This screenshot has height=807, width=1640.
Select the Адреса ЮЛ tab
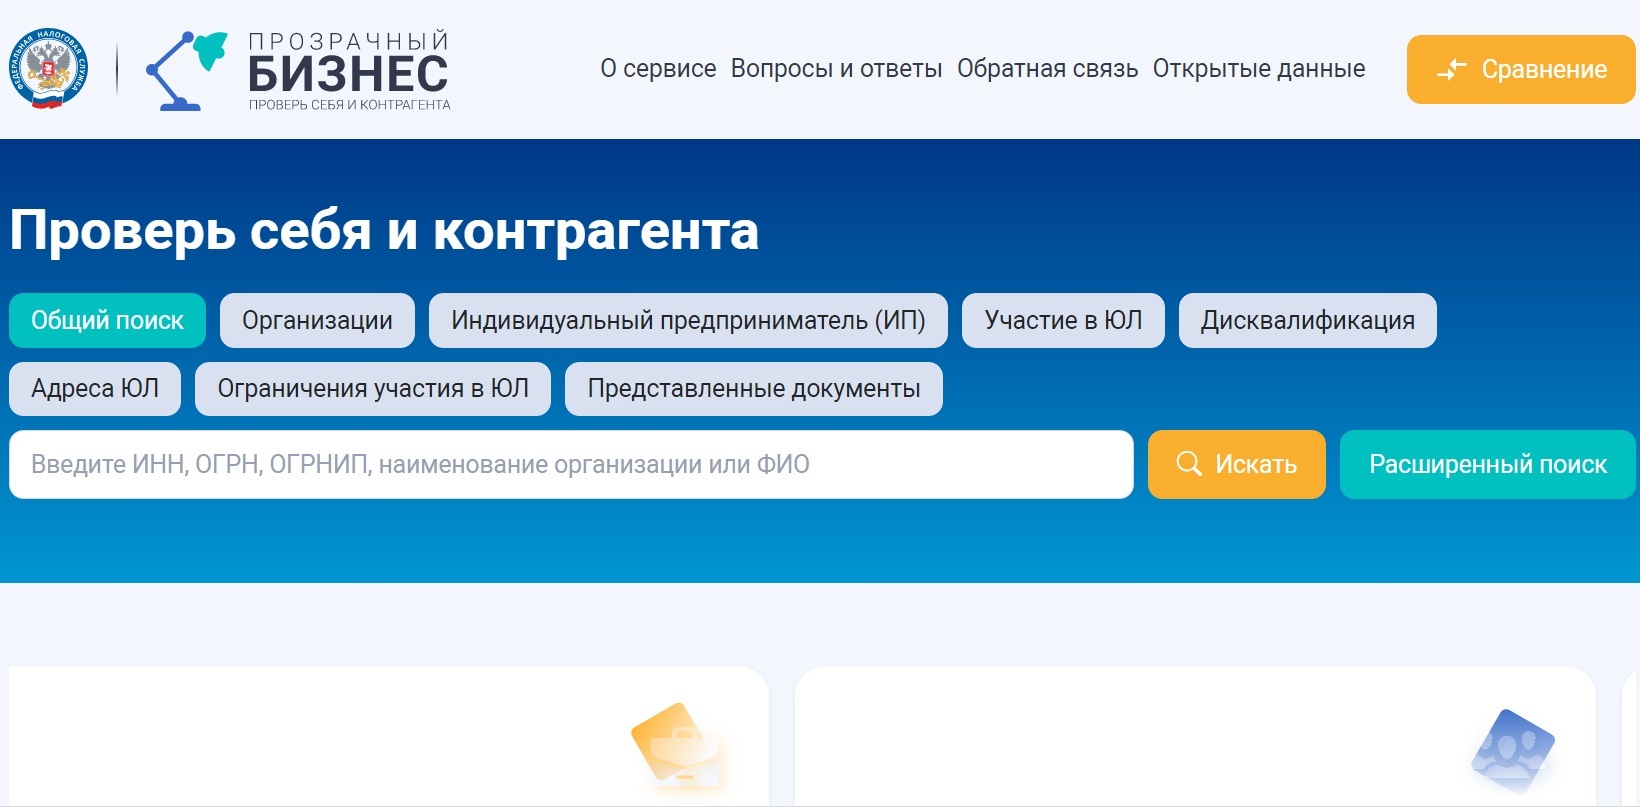(x=95, y=389)
